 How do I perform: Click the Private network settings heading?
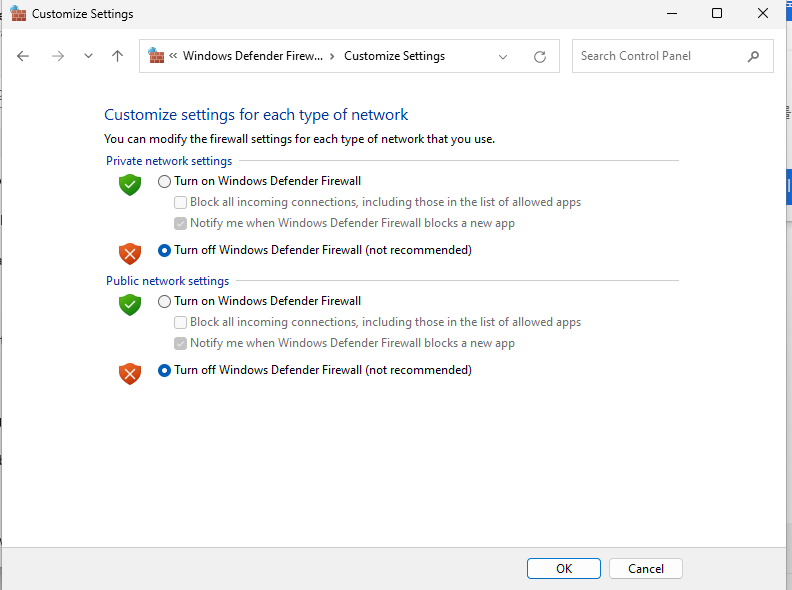pos(169,161)
